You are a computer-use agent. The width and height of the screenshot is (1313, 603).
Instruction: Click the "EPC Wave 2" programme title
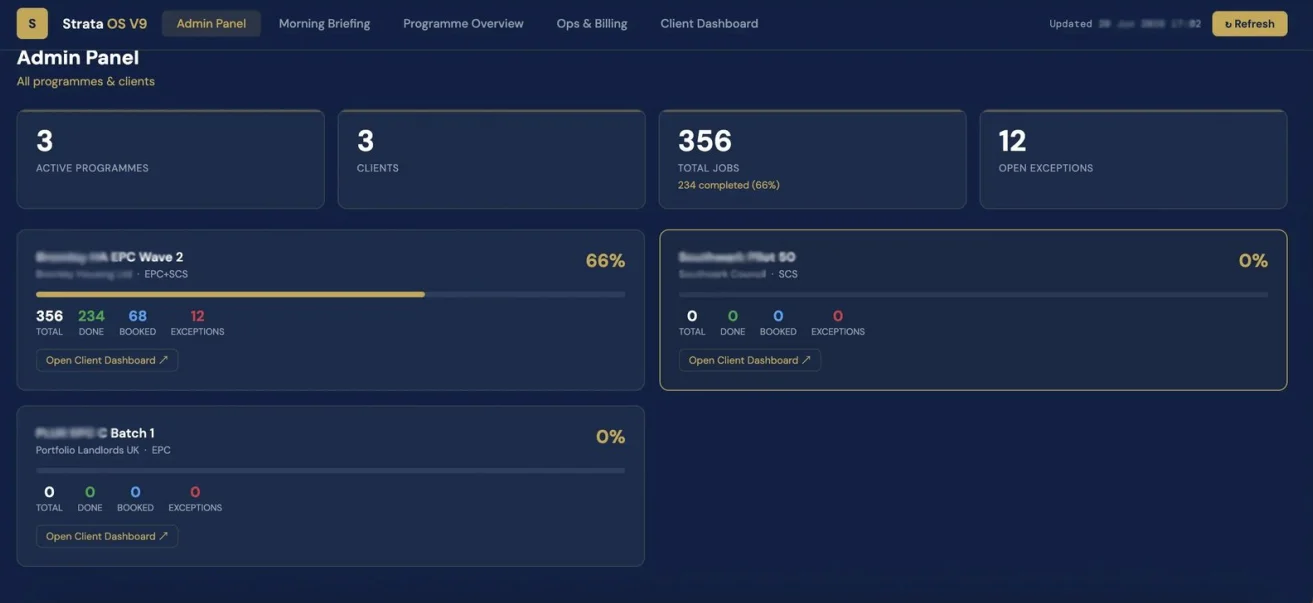[x=147, y=257]
